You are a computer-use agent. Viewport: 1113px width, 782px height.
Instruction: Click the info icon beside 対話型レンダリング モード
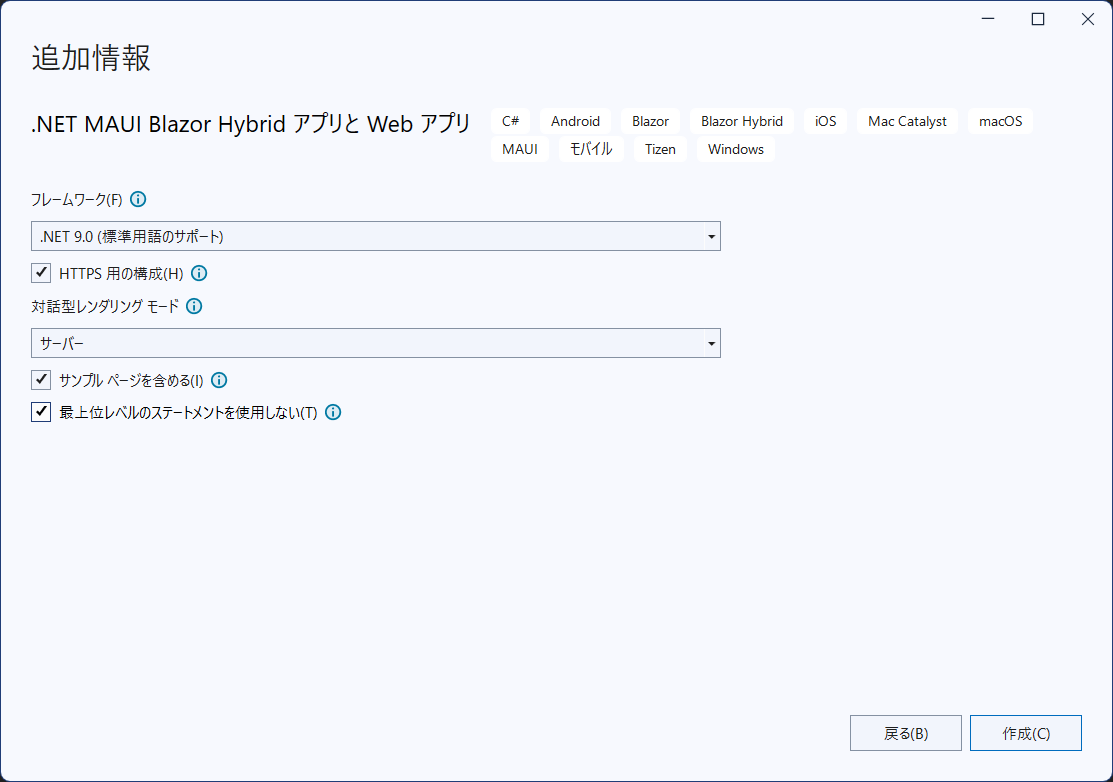click(194, 306)
